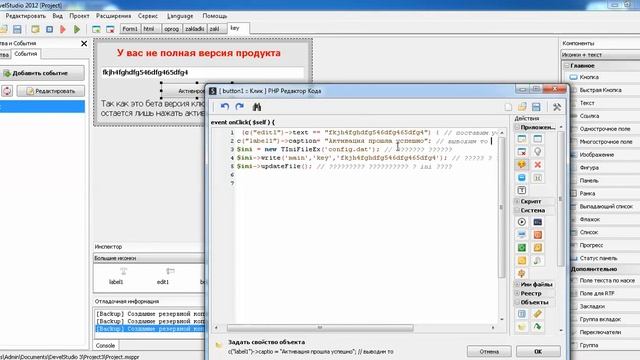The height and width of the screenshot is (360, 640).
Task: Undo the last edit in code editor
Action: click(x=224, y=107)
